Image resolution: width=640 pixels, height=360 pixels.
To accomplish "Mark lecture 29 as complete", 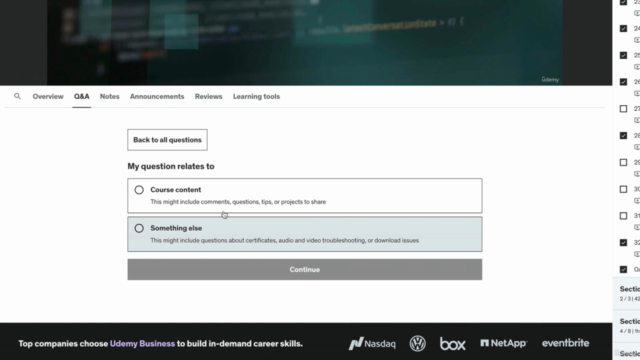I will pyautogui.click(x=623, y=162).
